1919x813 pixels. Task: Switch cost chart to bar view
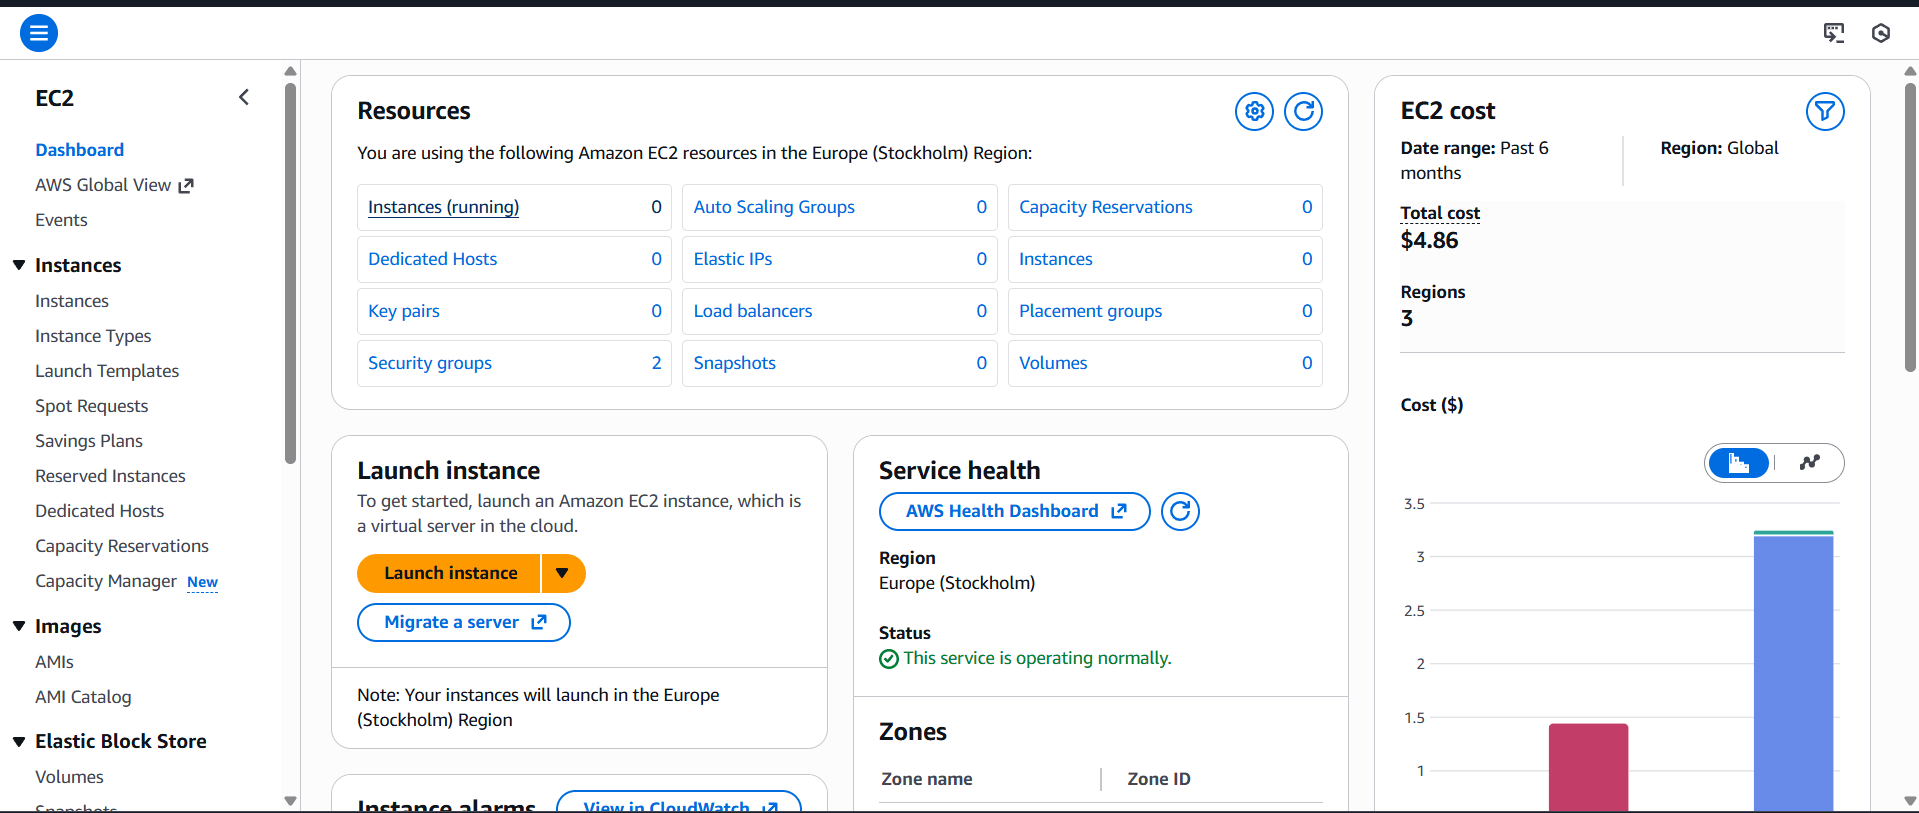point(1739,463)
